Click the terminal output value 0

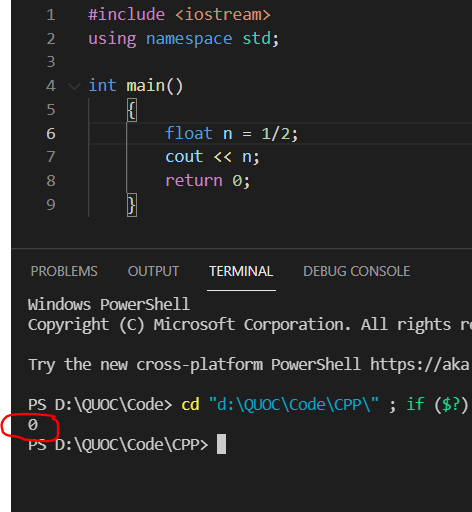33,425
